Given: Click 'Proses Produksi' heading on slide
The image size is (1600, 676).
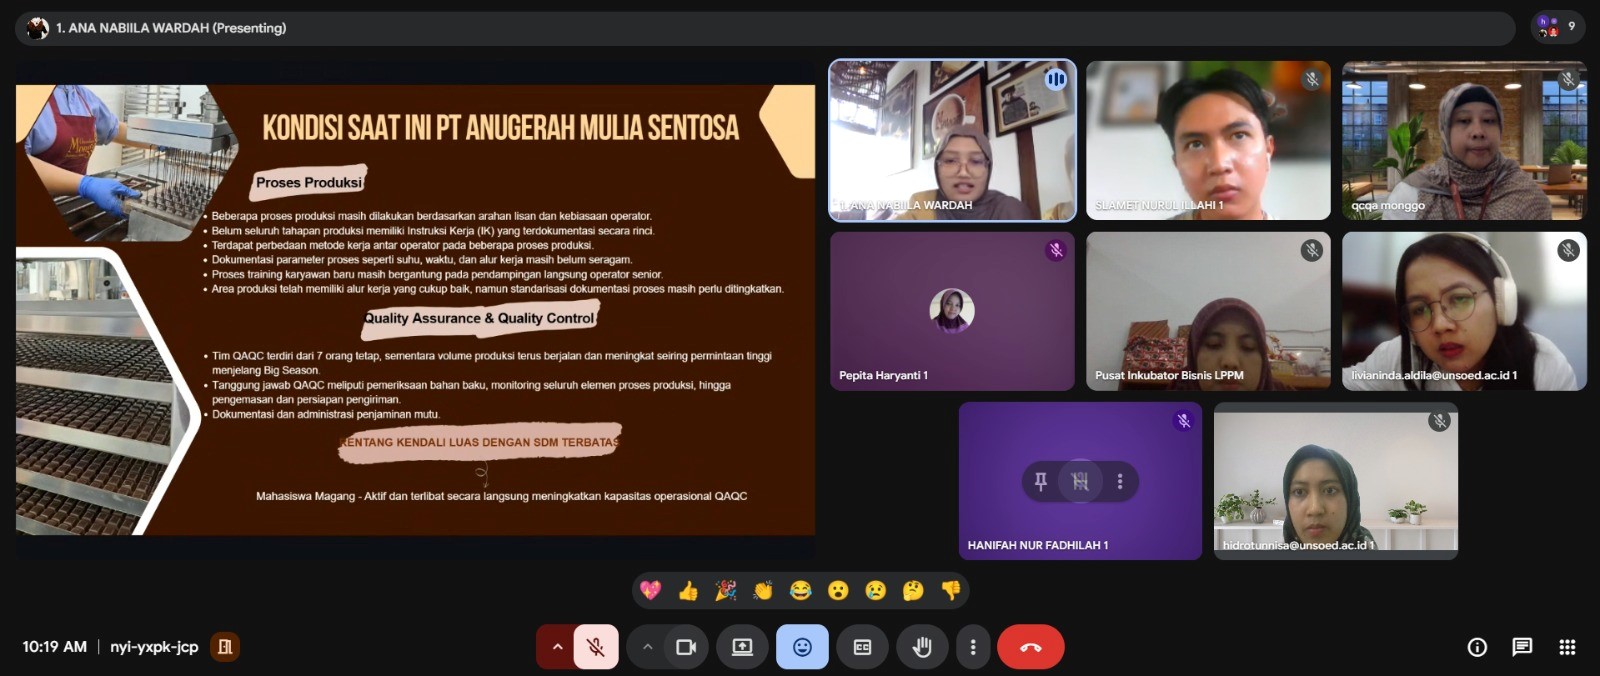Looking at the screenshot, I should click(x=309, y=182).
